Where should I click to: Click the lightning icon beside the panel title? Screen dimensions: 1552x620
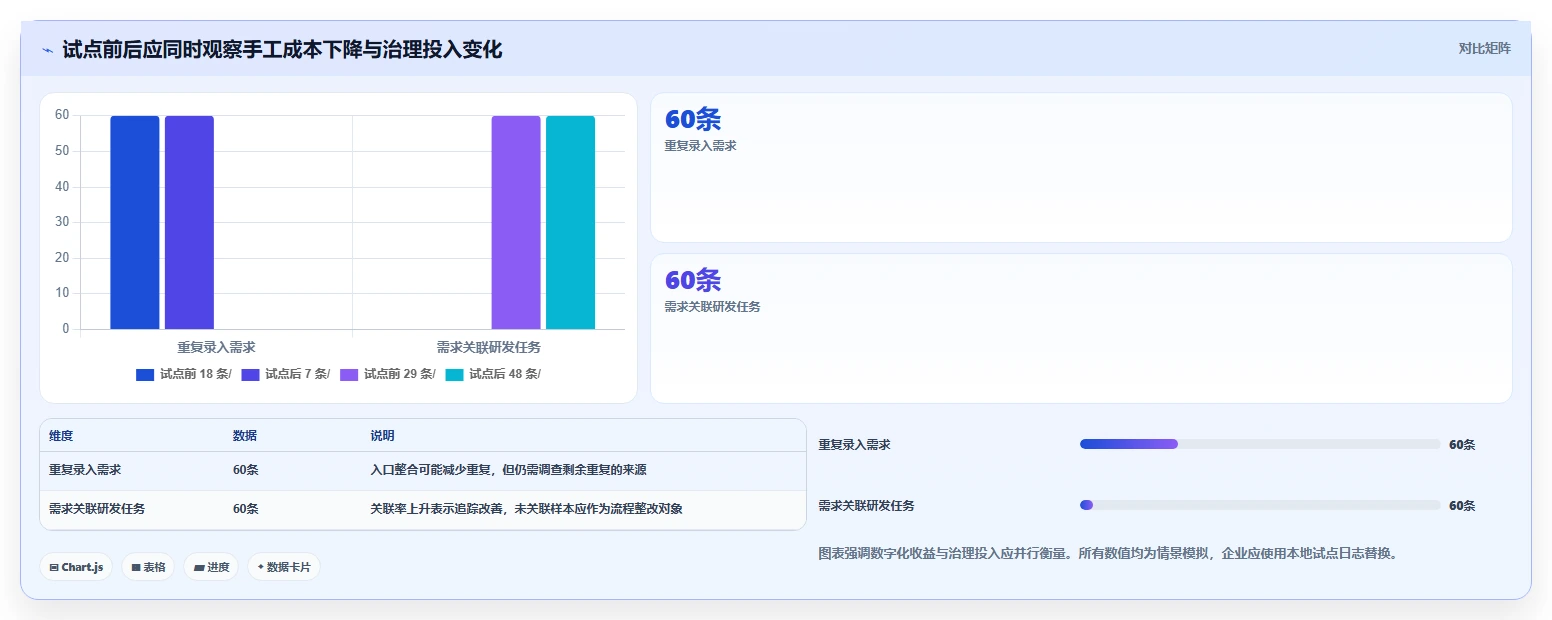click(x=48, y=50)
